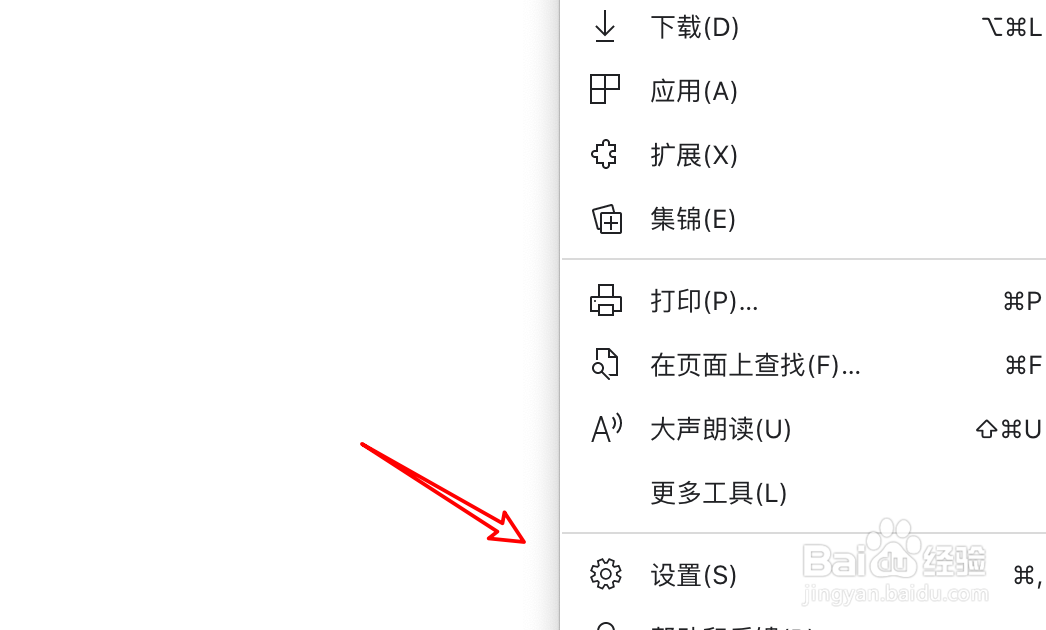
Task: Open 设置(S) from the menu
Action: pos(803,575)
